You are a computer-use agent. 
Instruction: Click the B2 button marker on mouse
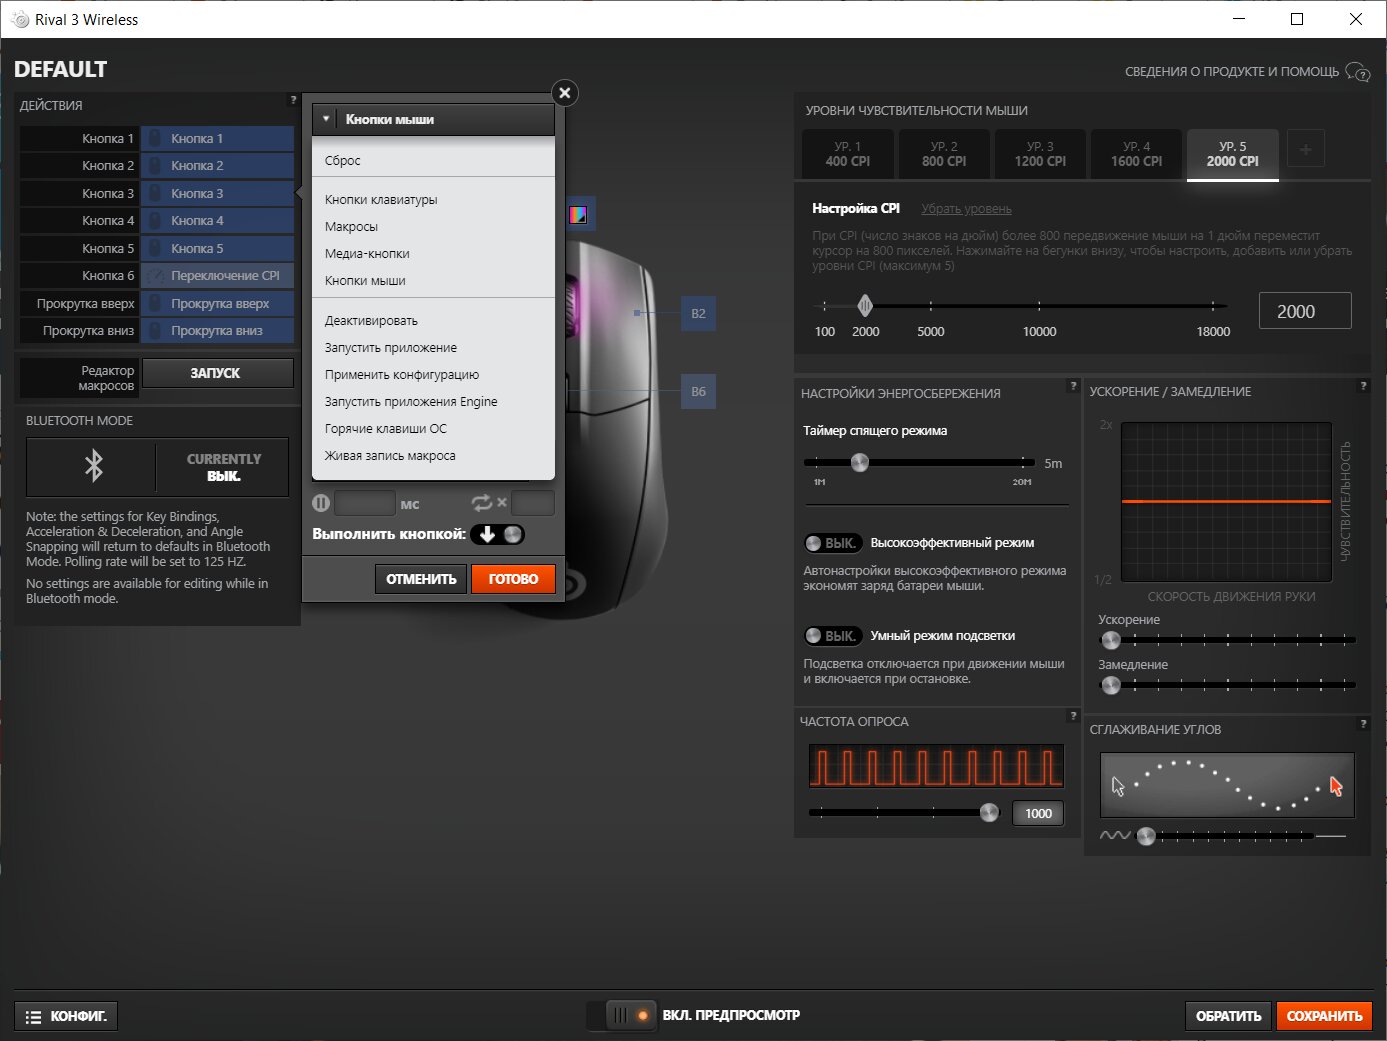pyautogui.click(x=698, y=313)
